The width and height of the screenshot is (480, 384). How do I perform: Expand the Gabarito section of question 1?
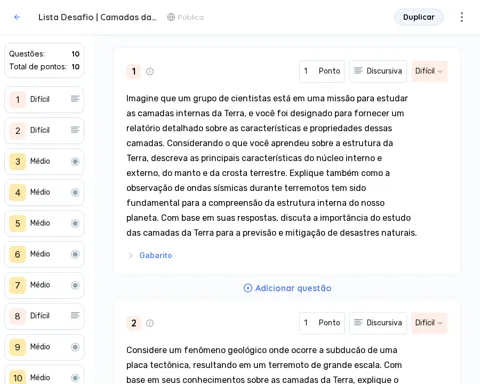click(130, 255)
